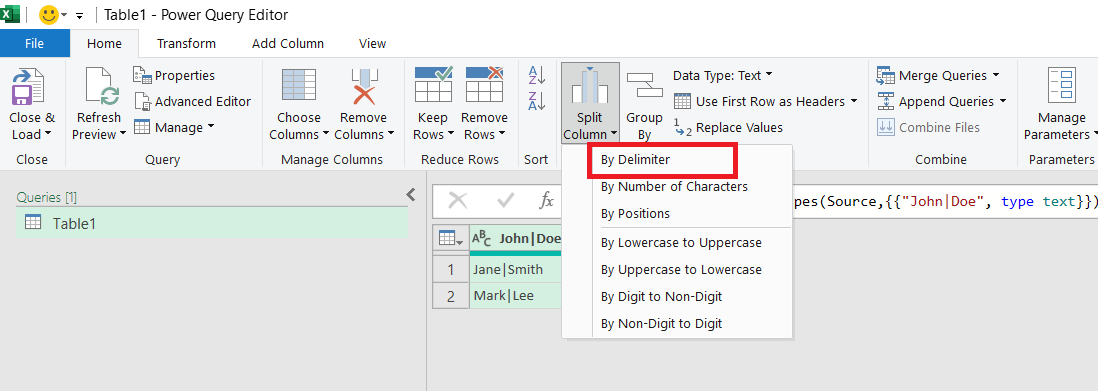Choose By Number of Characters
Screen dimensions: 1098x391
[x=674, y=186]
